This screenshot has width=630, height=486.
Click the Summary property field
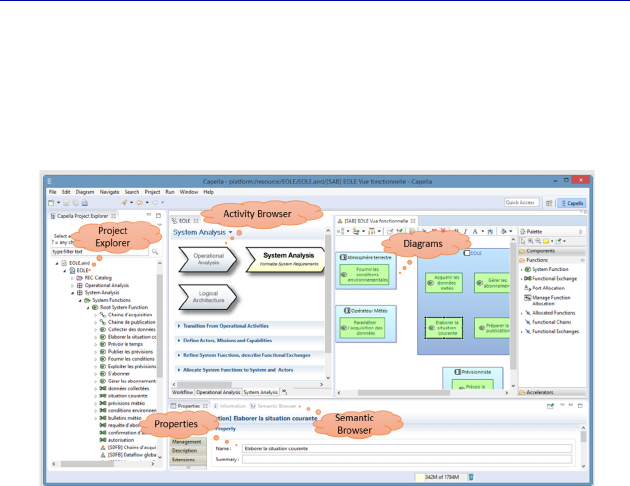407,459
